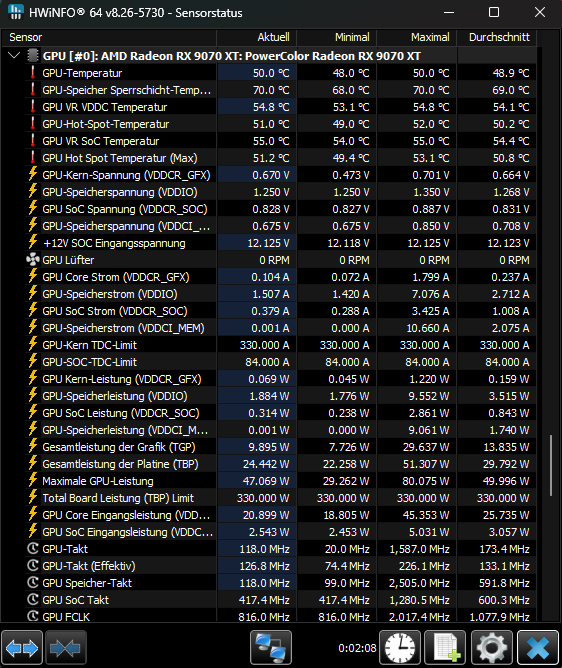
Task: Click the 330.000 A Kern TDC-Limit average value
Action: 504,345
